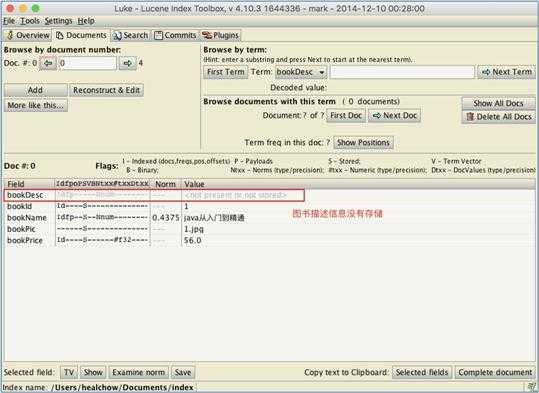539x393 pixels.
Task: Switch to the Overview tab
Action: 28,35
